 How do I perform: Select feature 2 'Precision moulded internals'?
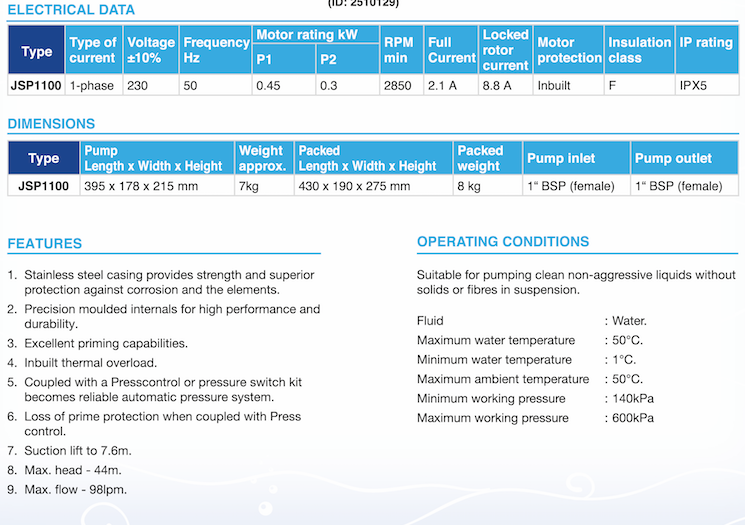(x=164, y=316)
